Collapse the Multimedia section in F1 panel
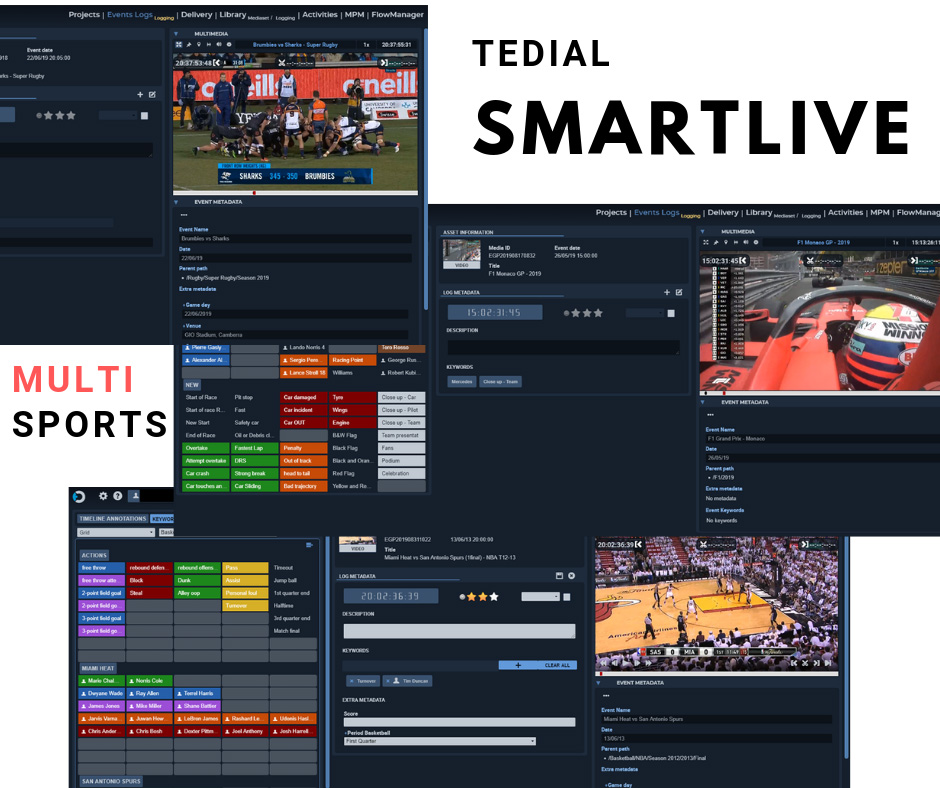The width and height of the screenshot is (940, 788). point(703,231)
